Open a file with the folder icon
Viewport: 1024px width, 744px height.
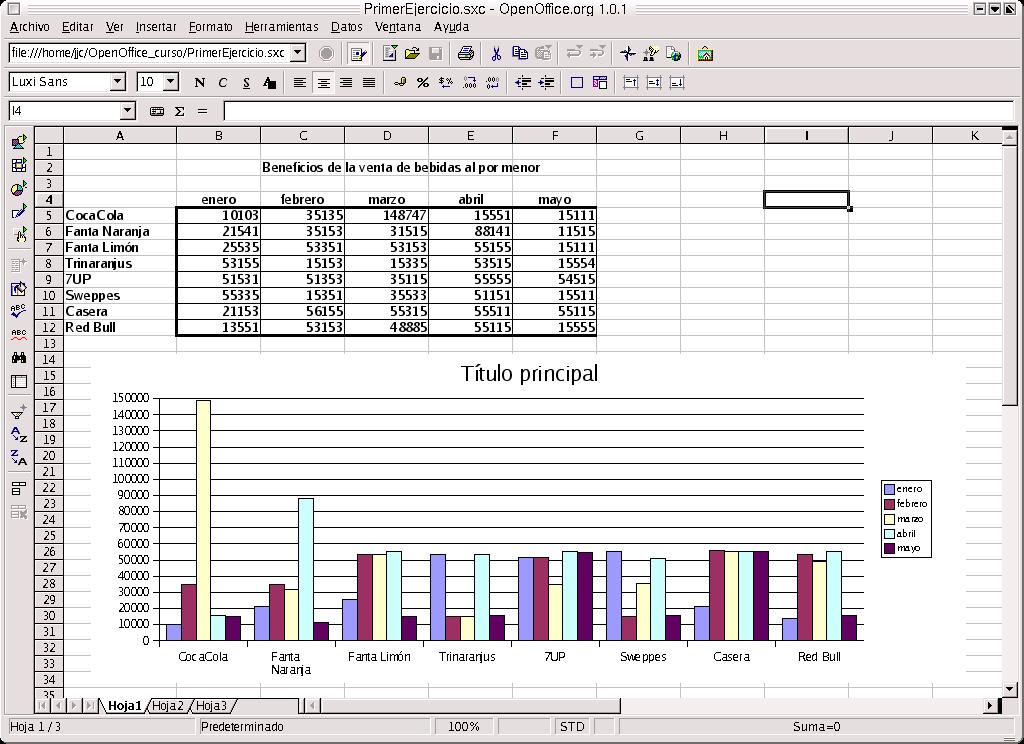click(x=412, y=54)
